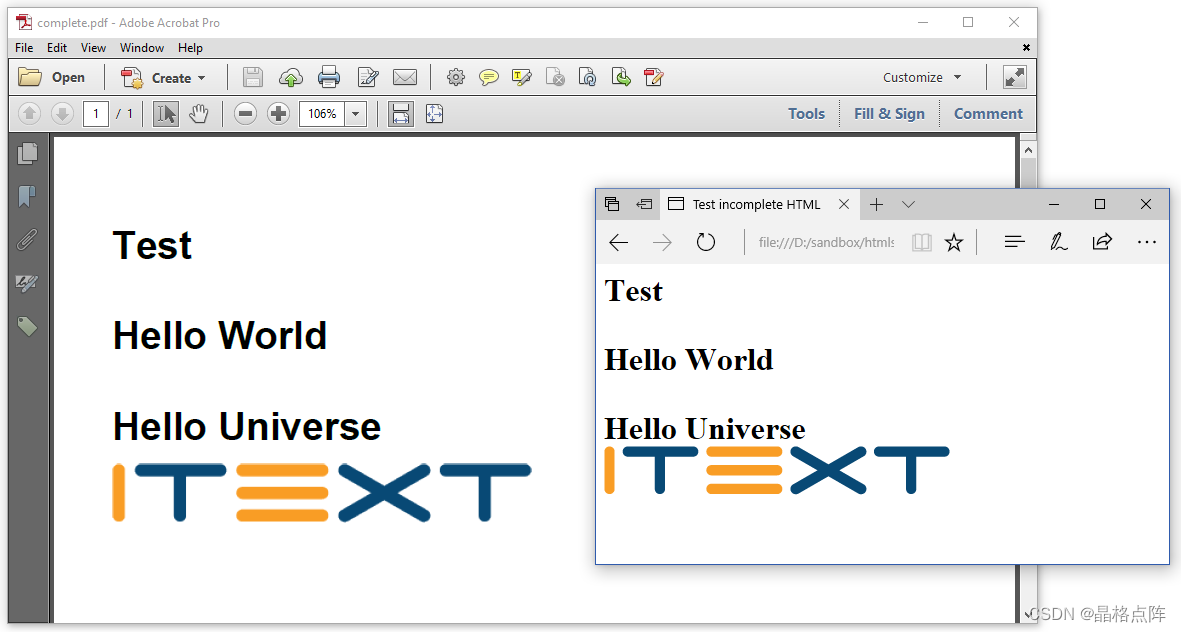This screenshot has height=632, width=1181.
Task: Close the document with the menu bar X
Action: pyautogui.click(x=1026, y=47)
